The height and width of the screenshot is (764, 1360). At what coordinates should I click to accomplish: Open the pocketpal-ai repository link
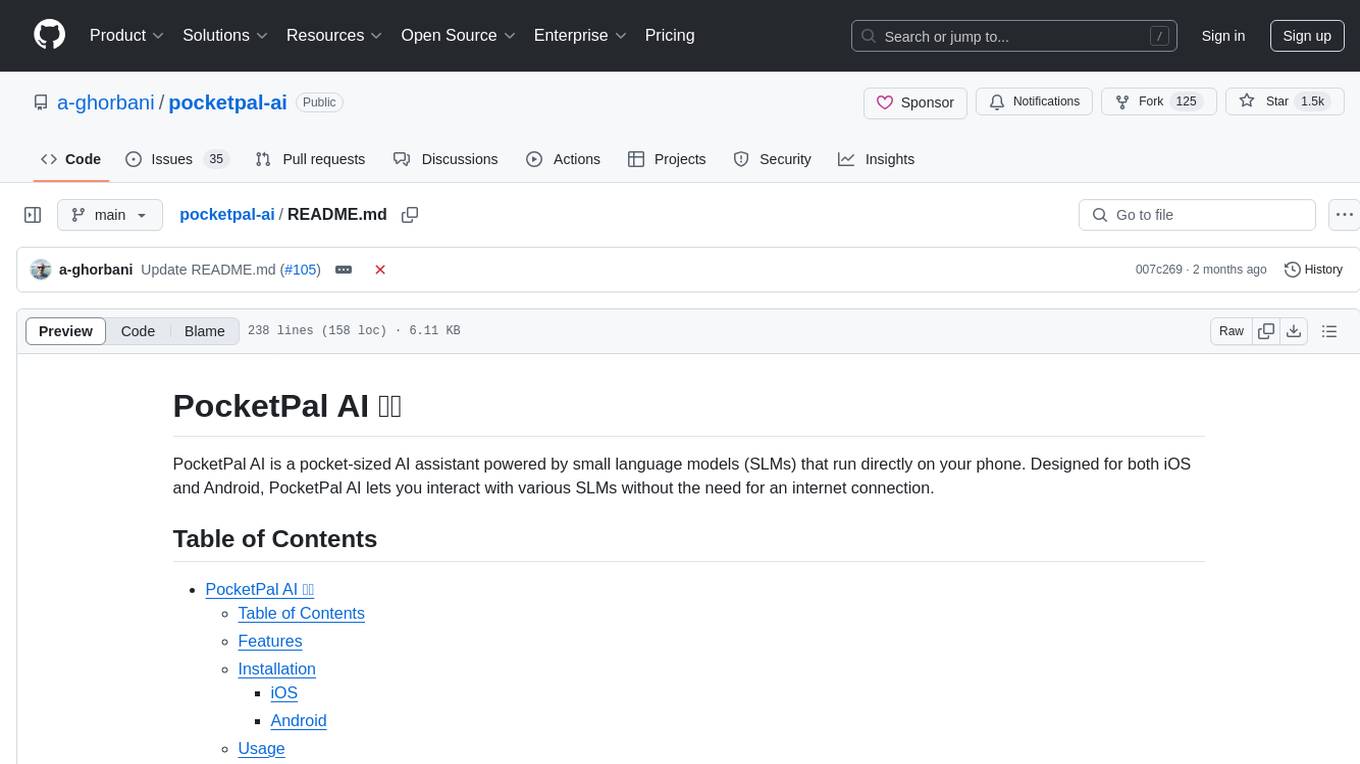(228, 102)
